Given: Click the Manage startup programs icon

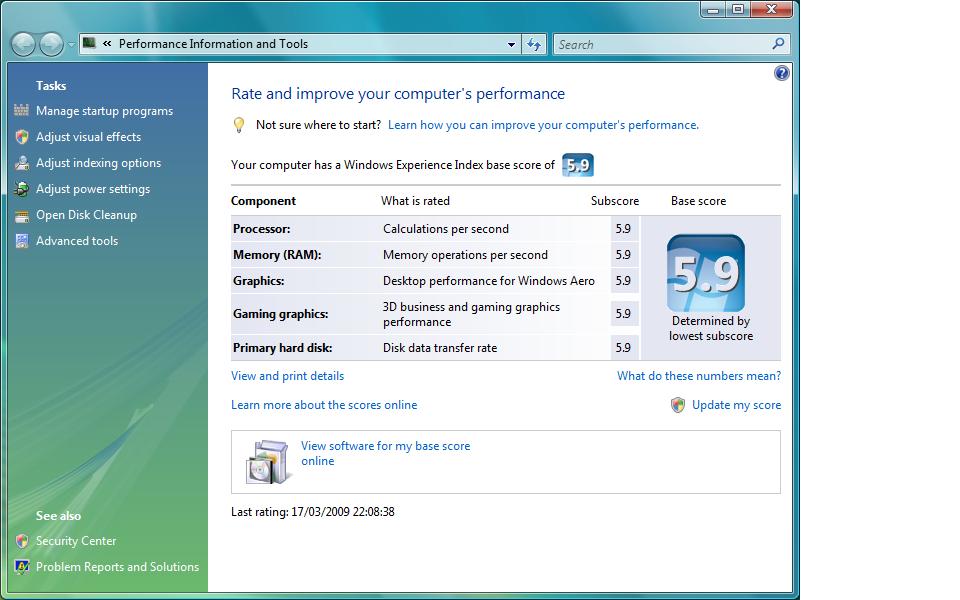Looking at the screenshot, I should (x=21, y=110).
